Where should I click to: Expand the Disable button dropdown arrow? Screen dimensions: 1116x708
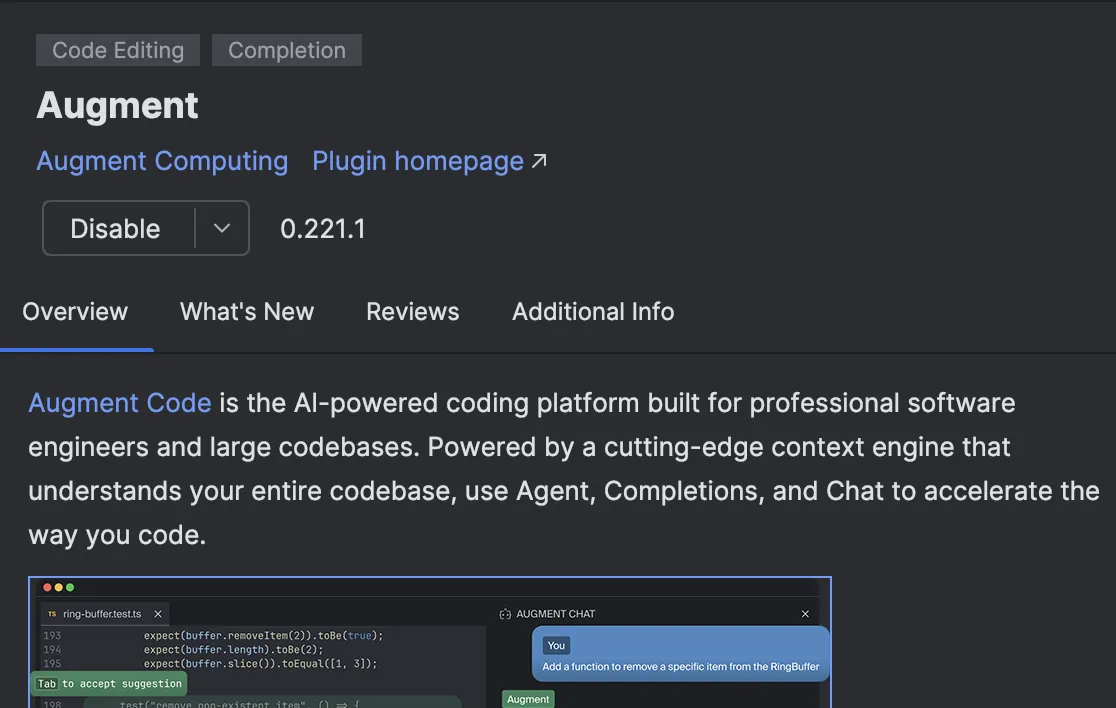[222, 228]
